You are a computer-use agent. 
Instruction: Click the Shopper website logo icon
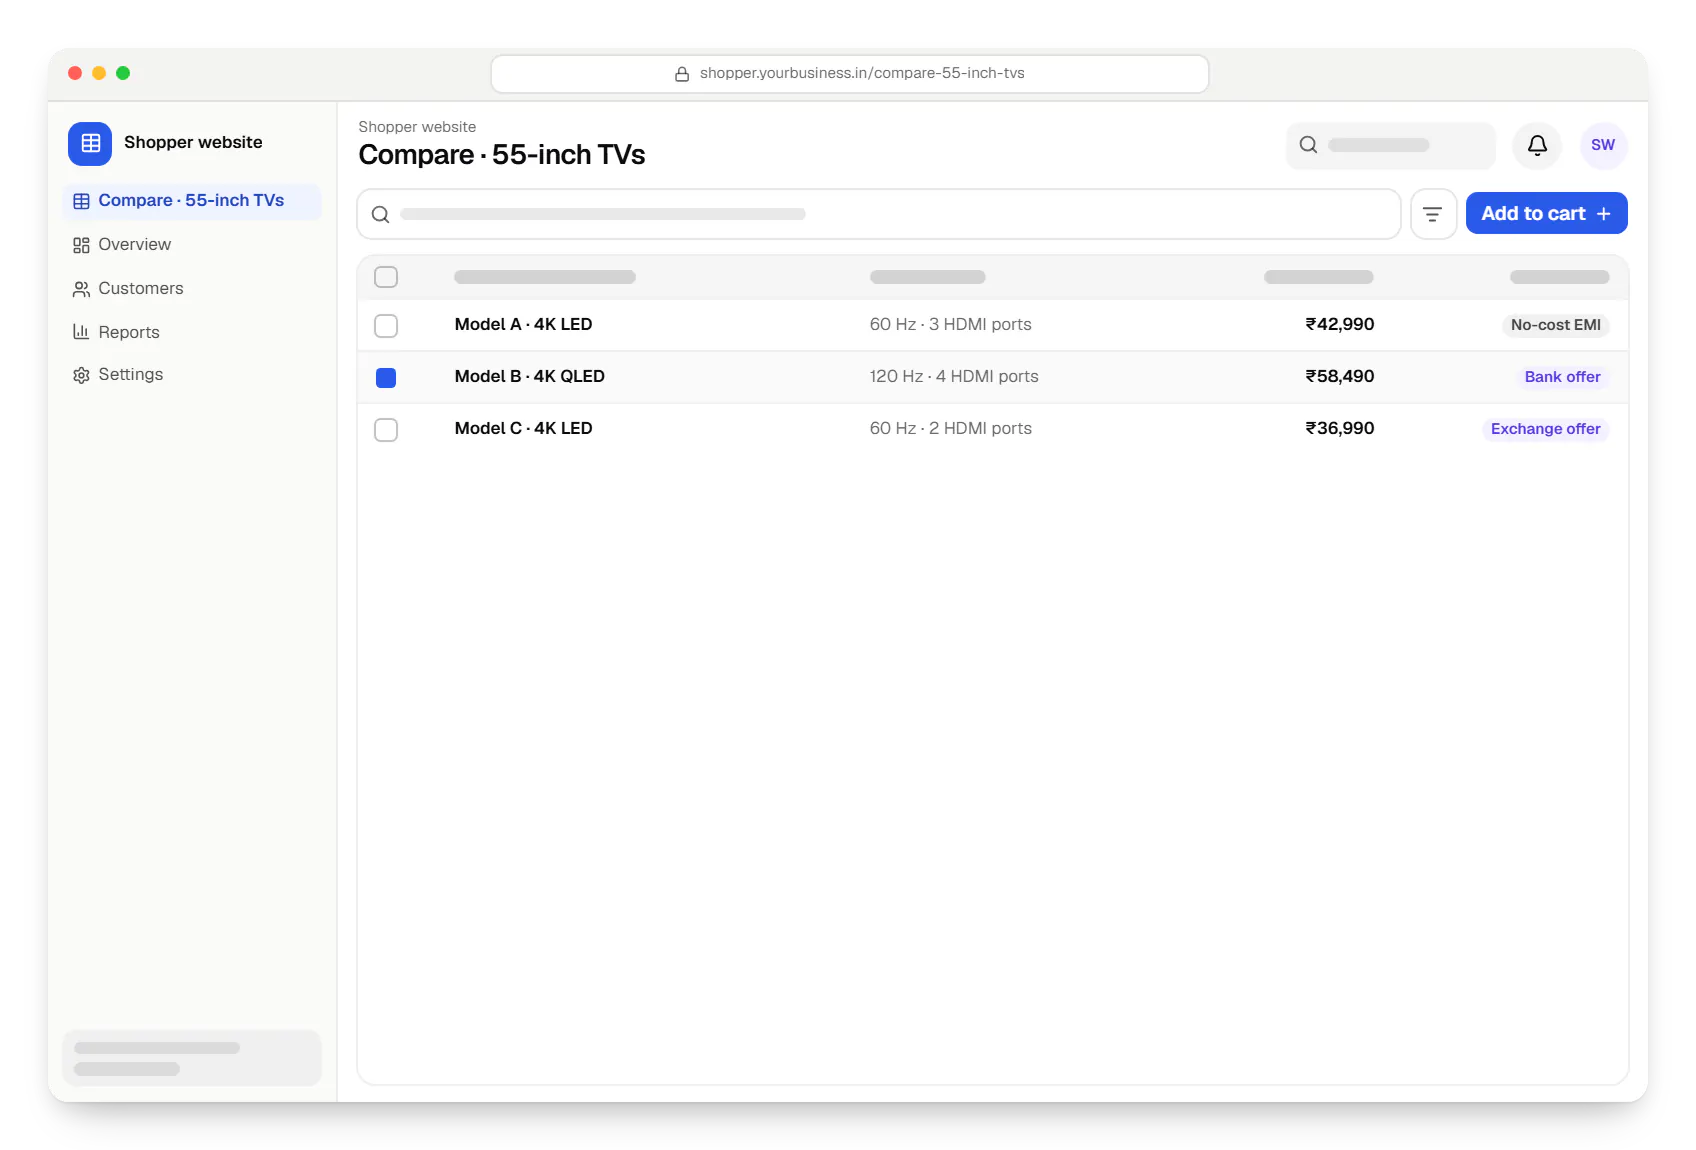click(90, 143)
